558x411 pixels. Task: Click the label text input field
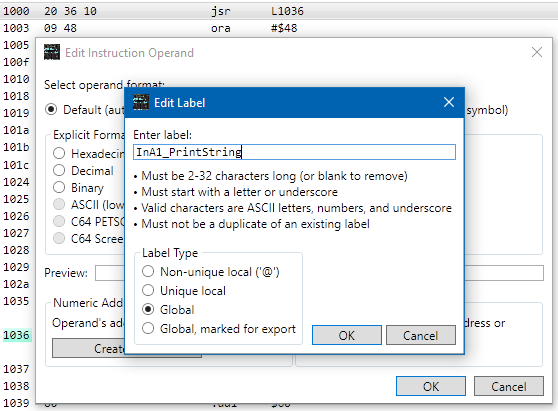(294, 152)
